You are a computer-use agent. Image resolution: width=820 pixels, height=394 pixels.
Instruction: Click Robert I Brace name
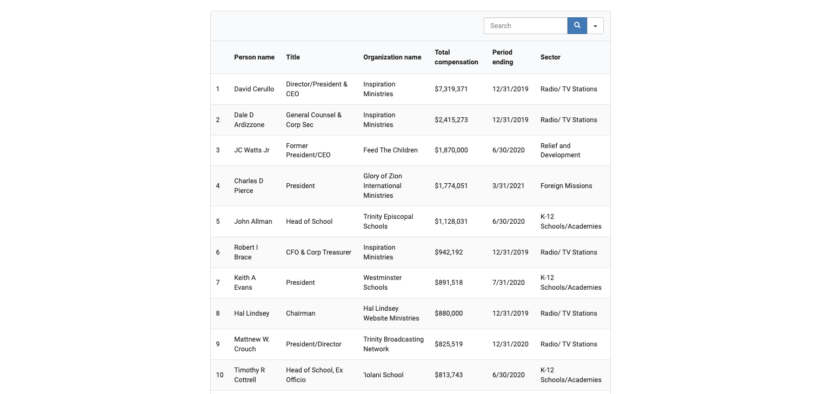[x=246, y=252]
